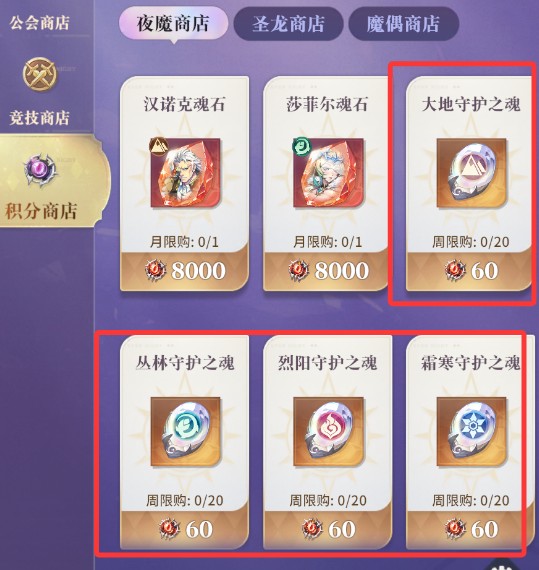Tap the 大地守护之魂 mountain stone icon

tap(471, 173)
